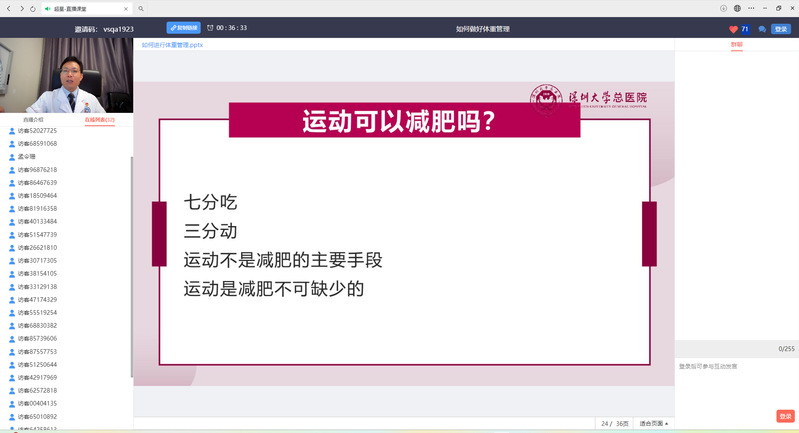Open browser three-dot more menu
The width and height of the screenshot is (799, 433).
751,8
